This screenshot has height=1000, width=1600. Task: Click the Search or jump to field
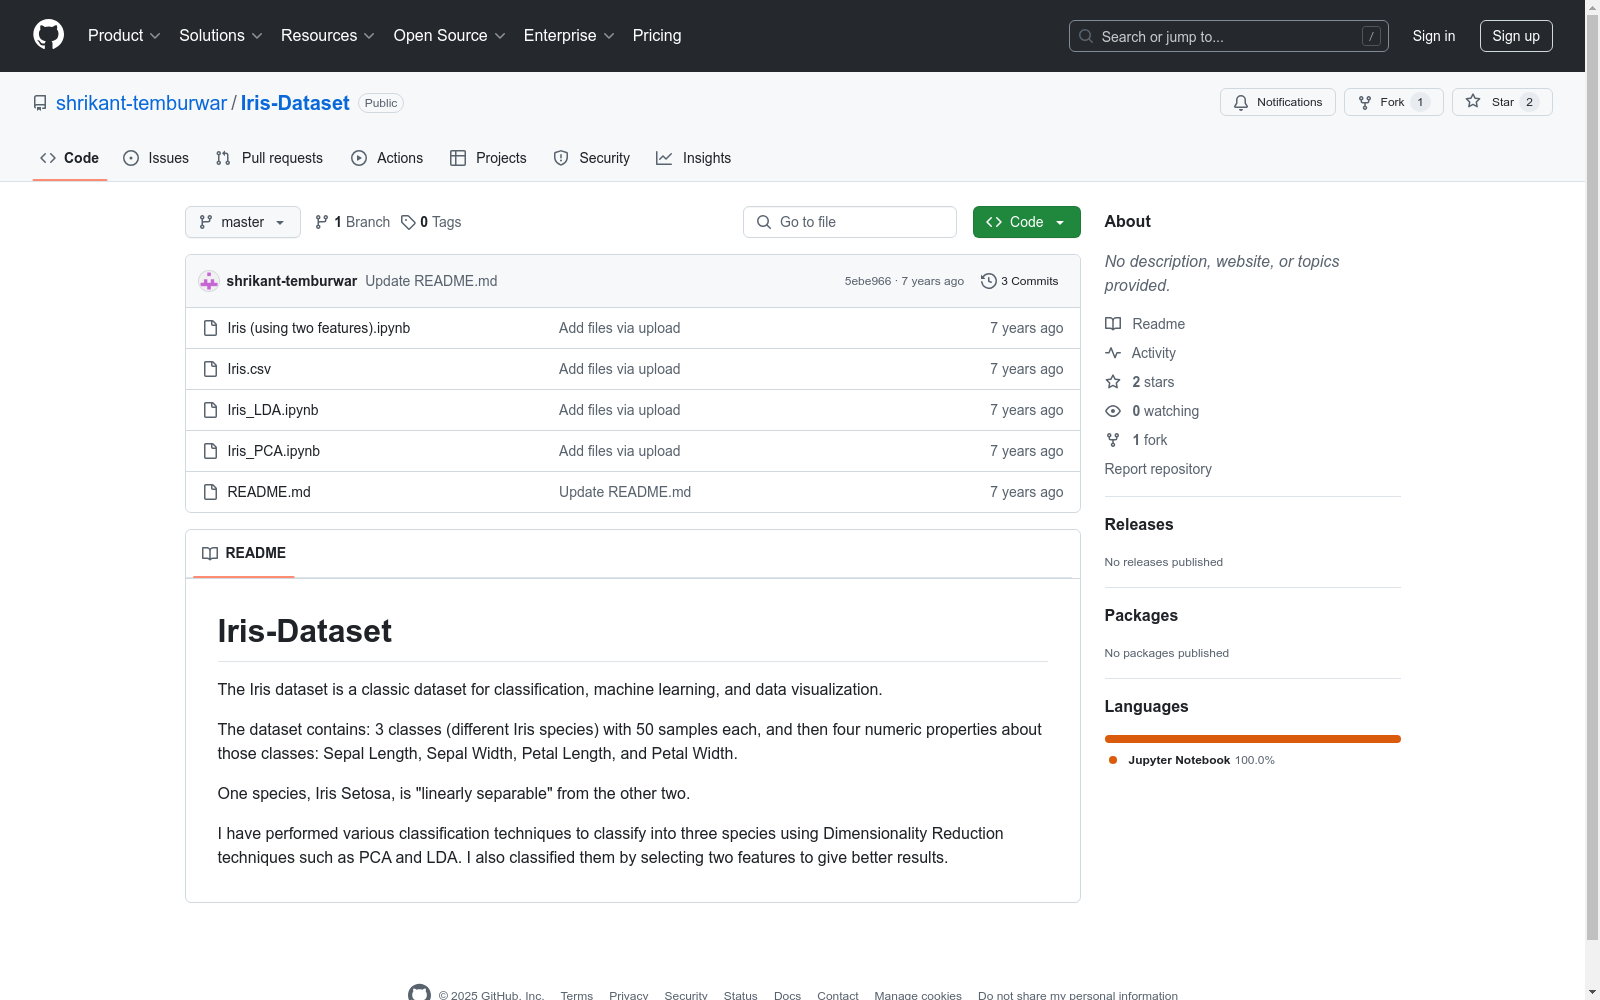(1229, 36)
